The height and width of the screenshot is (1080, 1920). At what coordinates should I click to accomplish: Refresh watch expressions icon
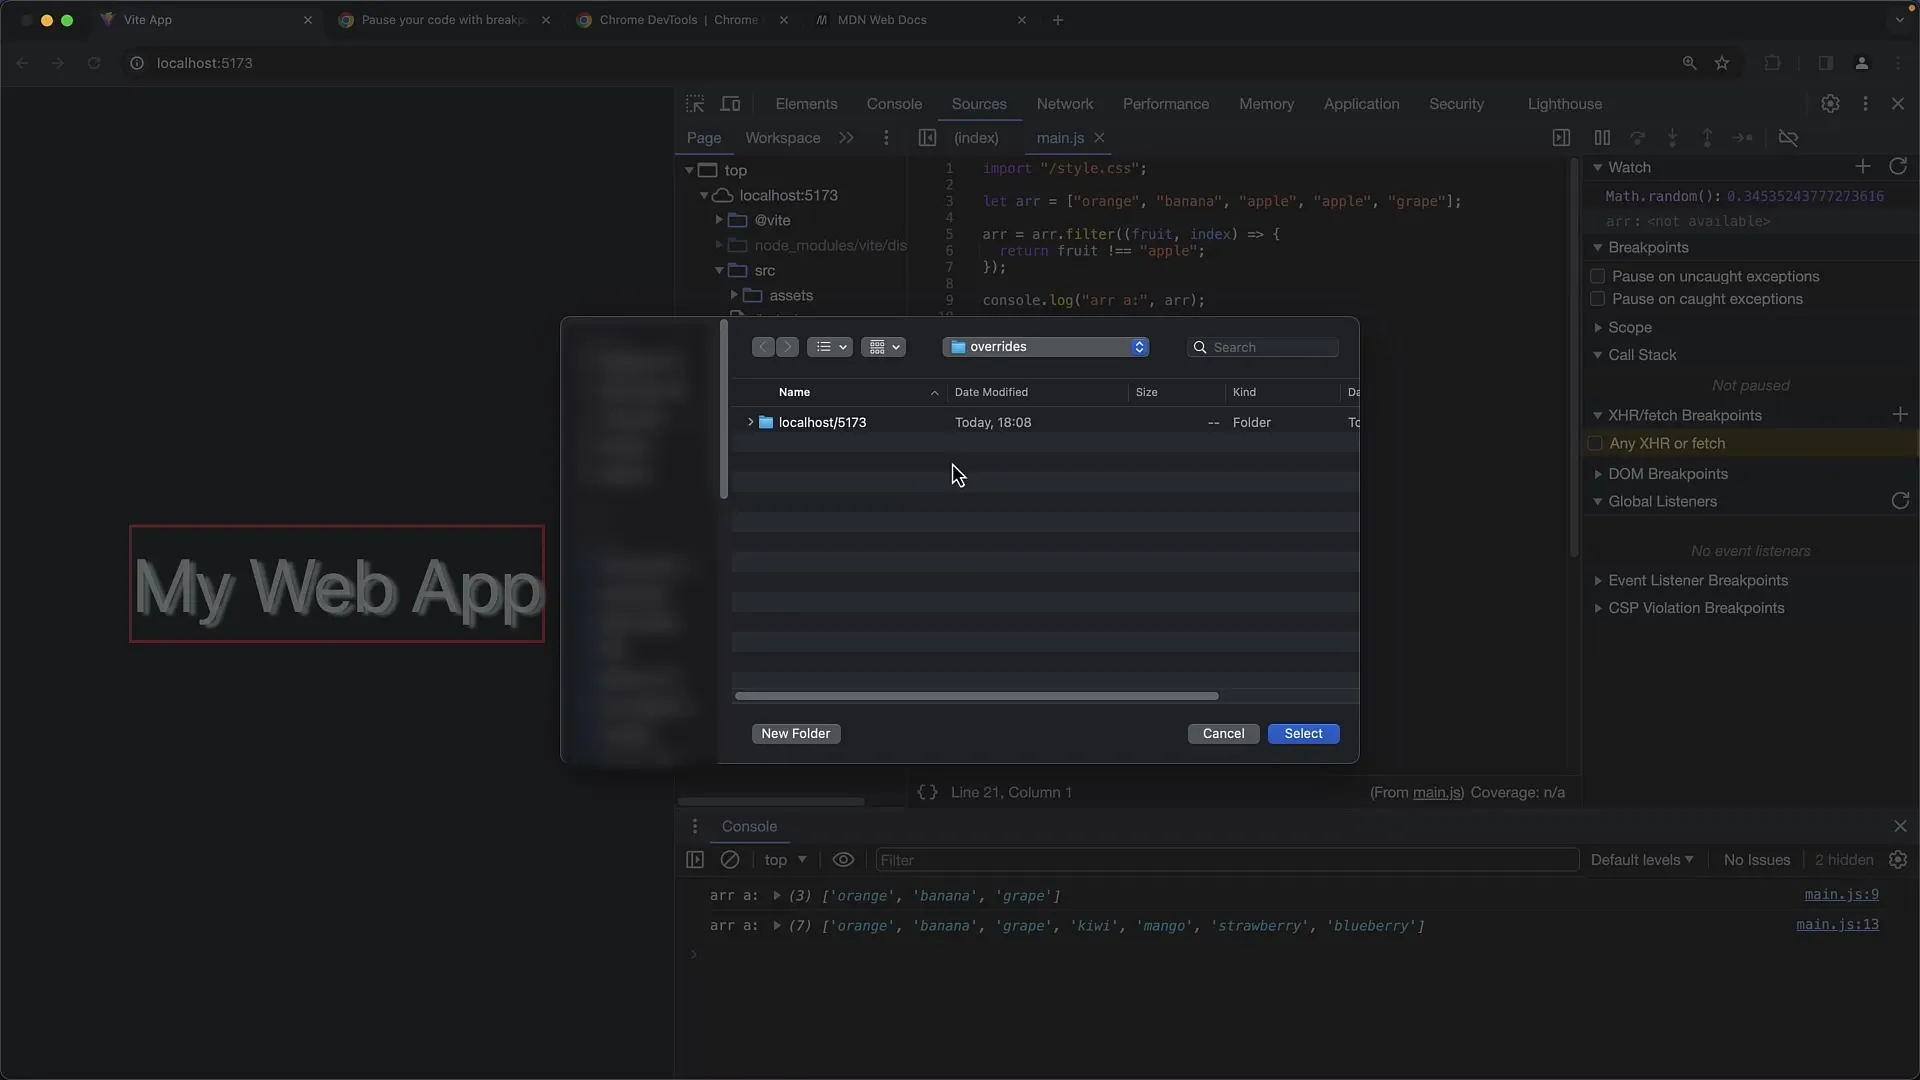coord(1898,166)
